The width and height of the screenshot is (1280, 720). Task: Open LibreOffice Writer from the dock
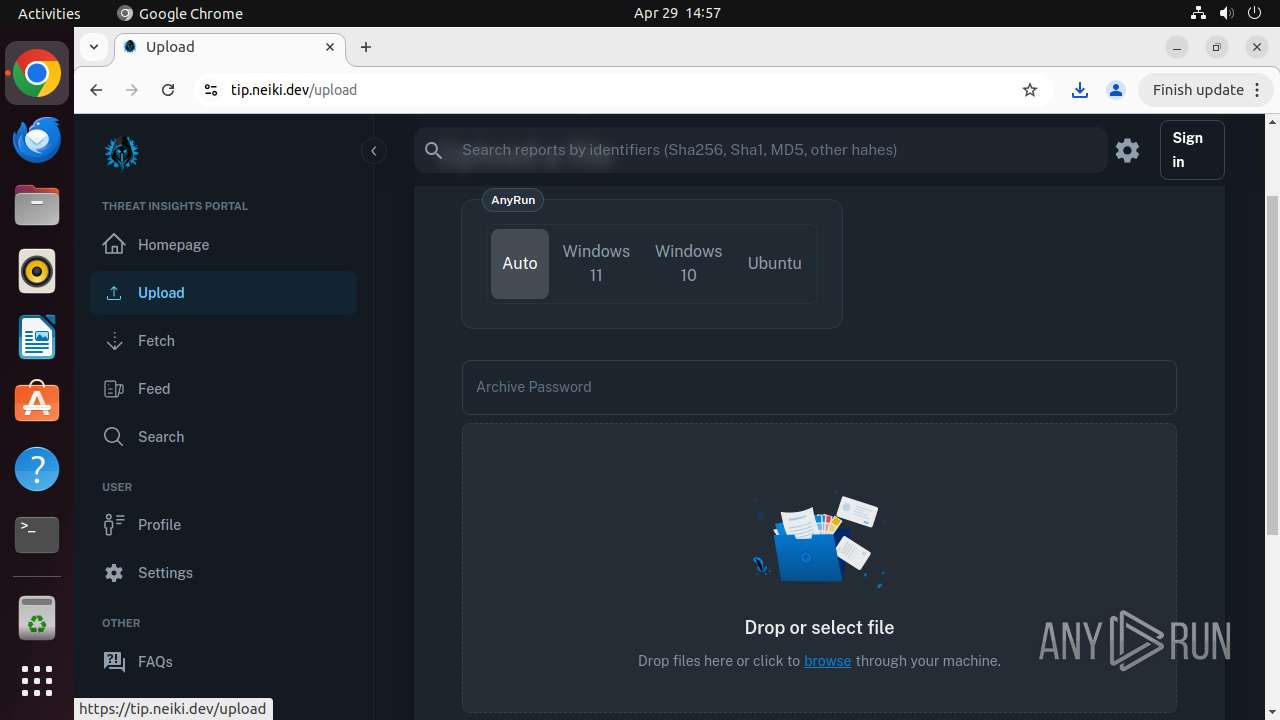[x=37, y=338]
